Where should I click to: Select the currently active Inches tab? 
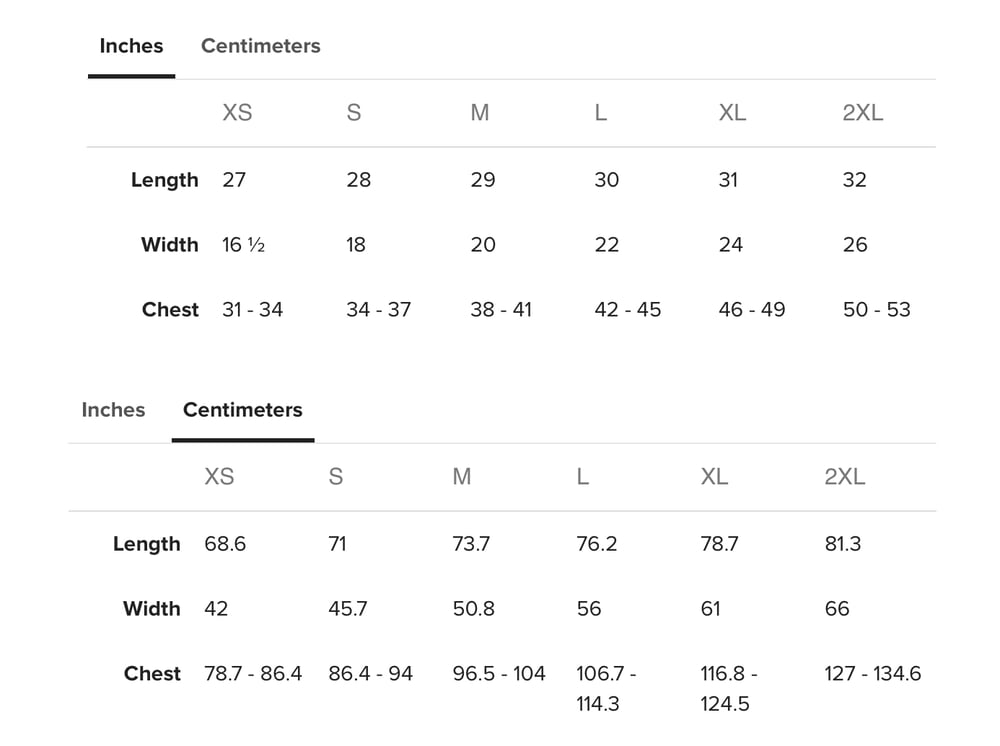click(x=131, y=46)
